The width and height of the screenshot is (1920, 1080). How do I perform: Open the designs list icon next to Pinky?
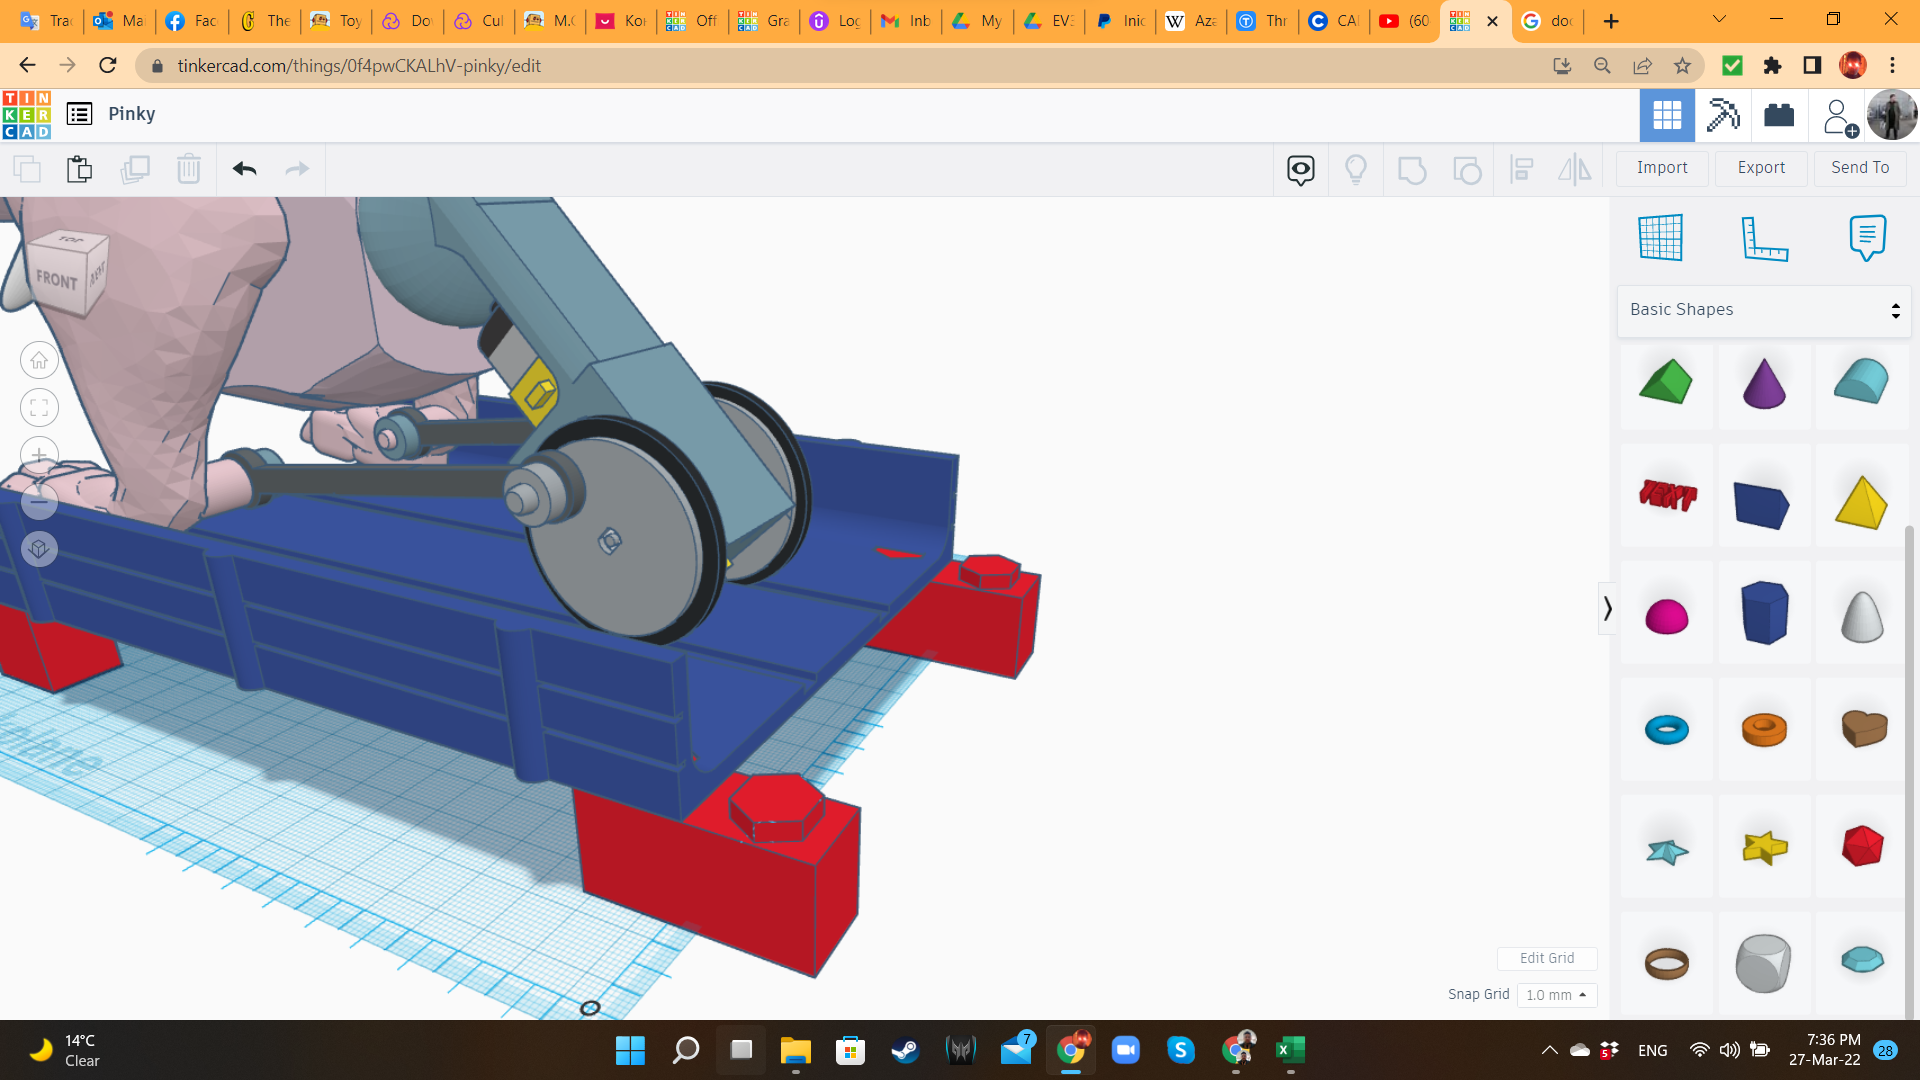tap(79, 114)
